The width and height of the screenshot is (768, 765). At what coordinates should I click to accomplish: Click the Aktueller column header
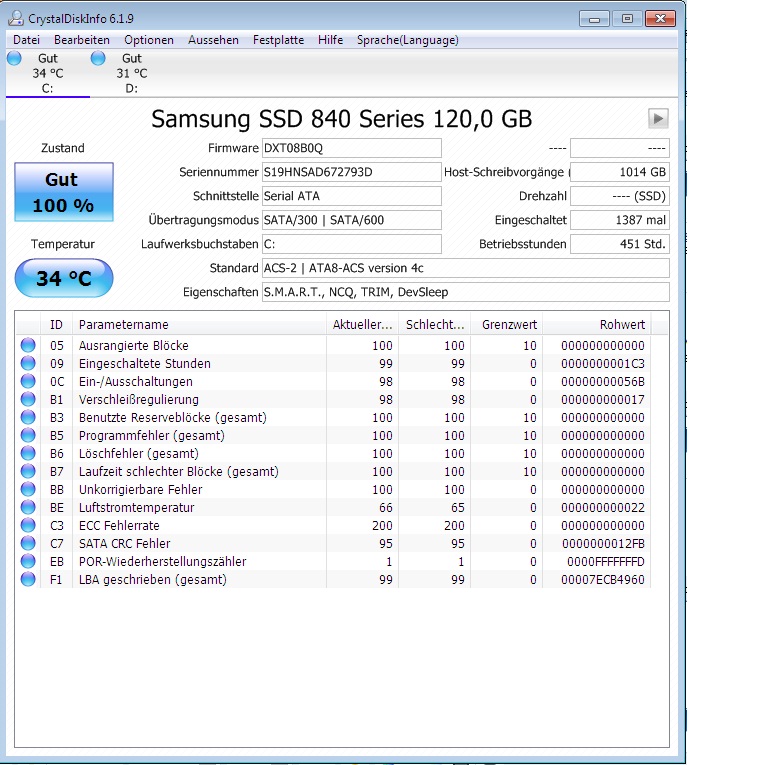(x=362, y=325)
